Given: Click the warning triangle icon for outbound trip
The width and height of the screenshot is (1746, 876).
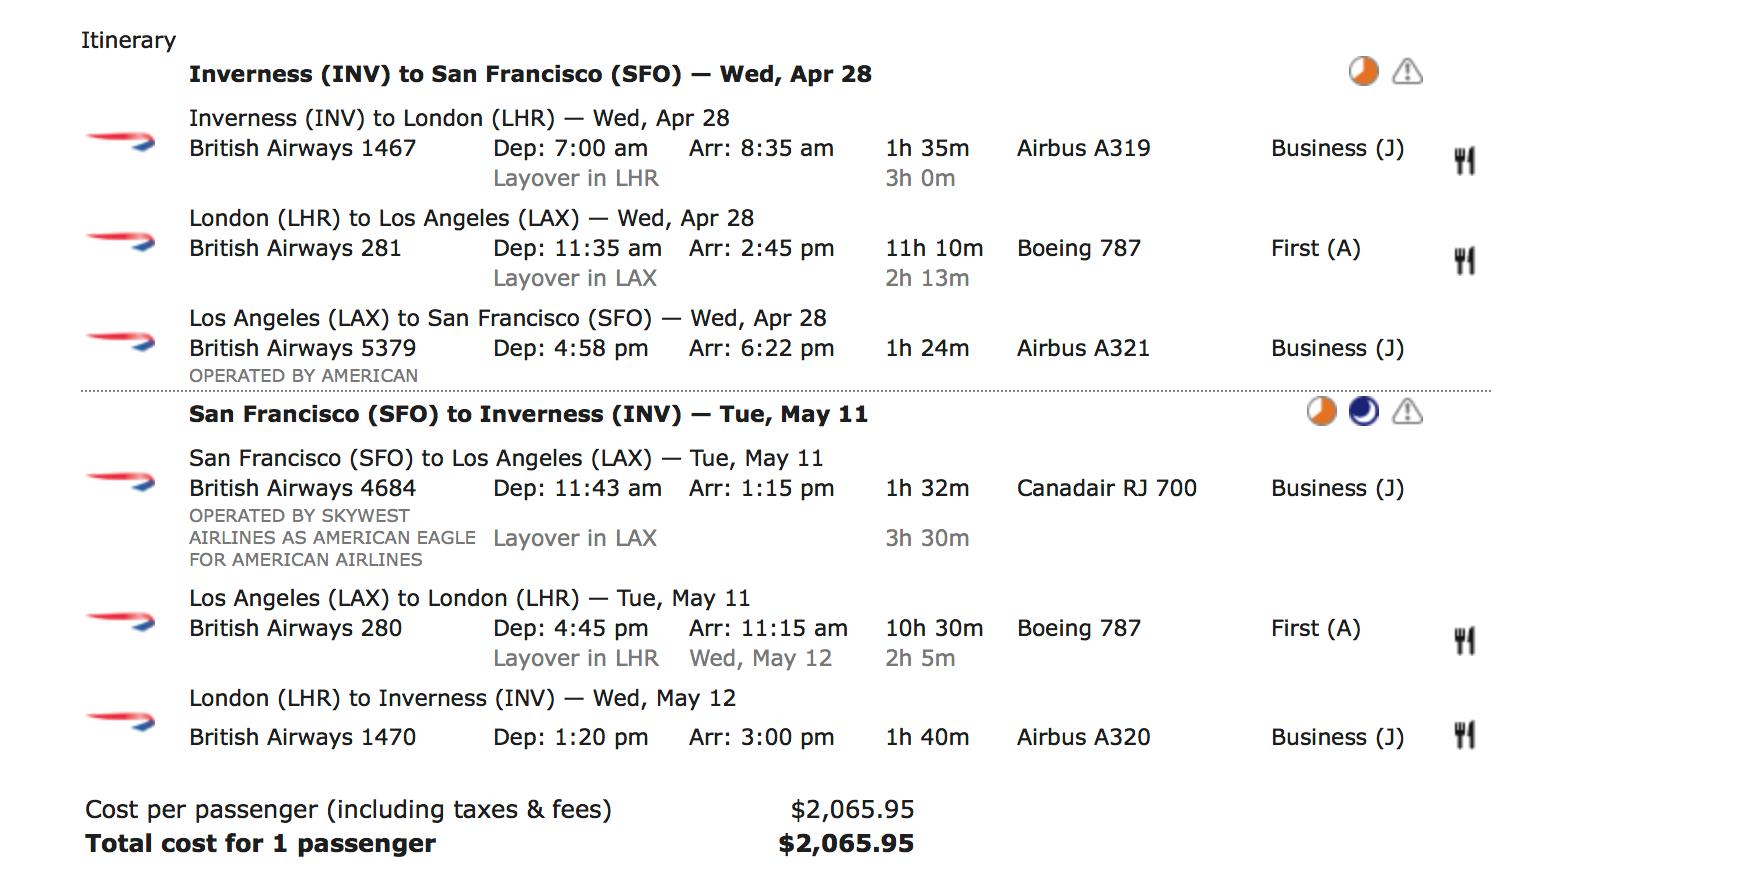Looking at the screenshot, I should (x=1407, y=71).
